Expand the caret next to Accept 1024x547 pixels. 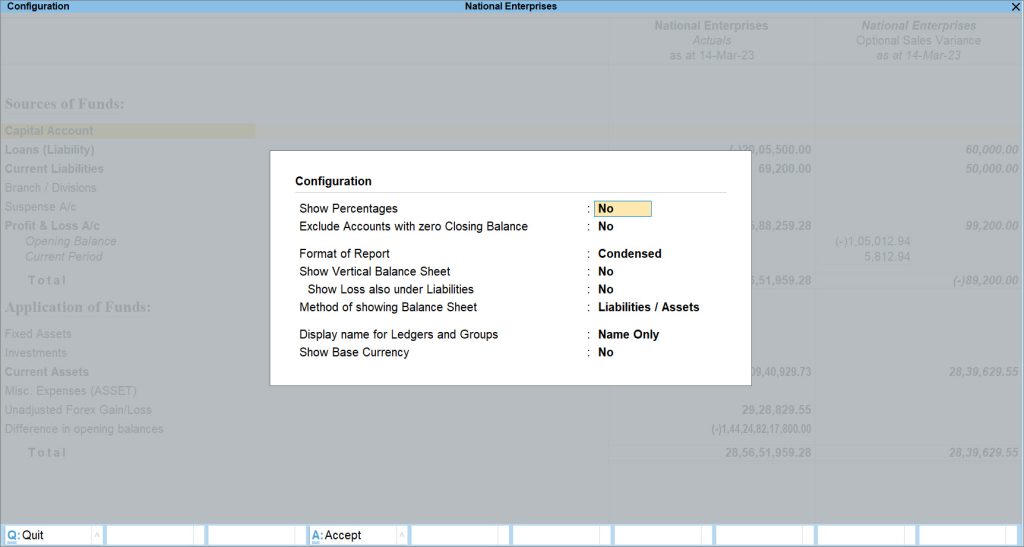click(x=402, y=535)
